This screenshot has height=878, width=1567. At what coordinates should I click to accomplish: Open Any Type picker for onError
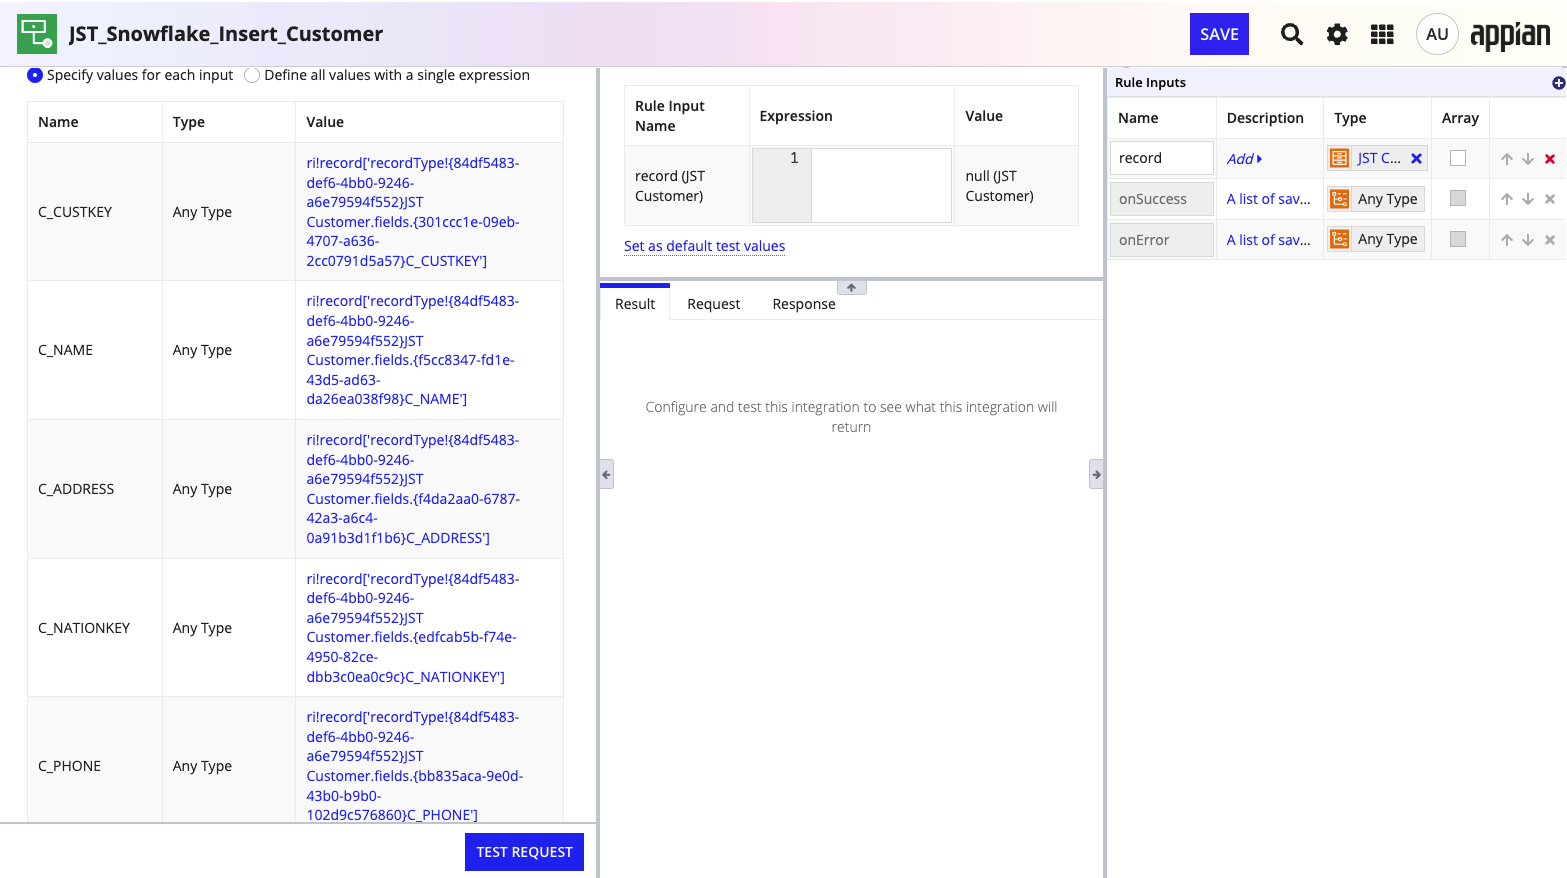click(x=1376, y=239)
